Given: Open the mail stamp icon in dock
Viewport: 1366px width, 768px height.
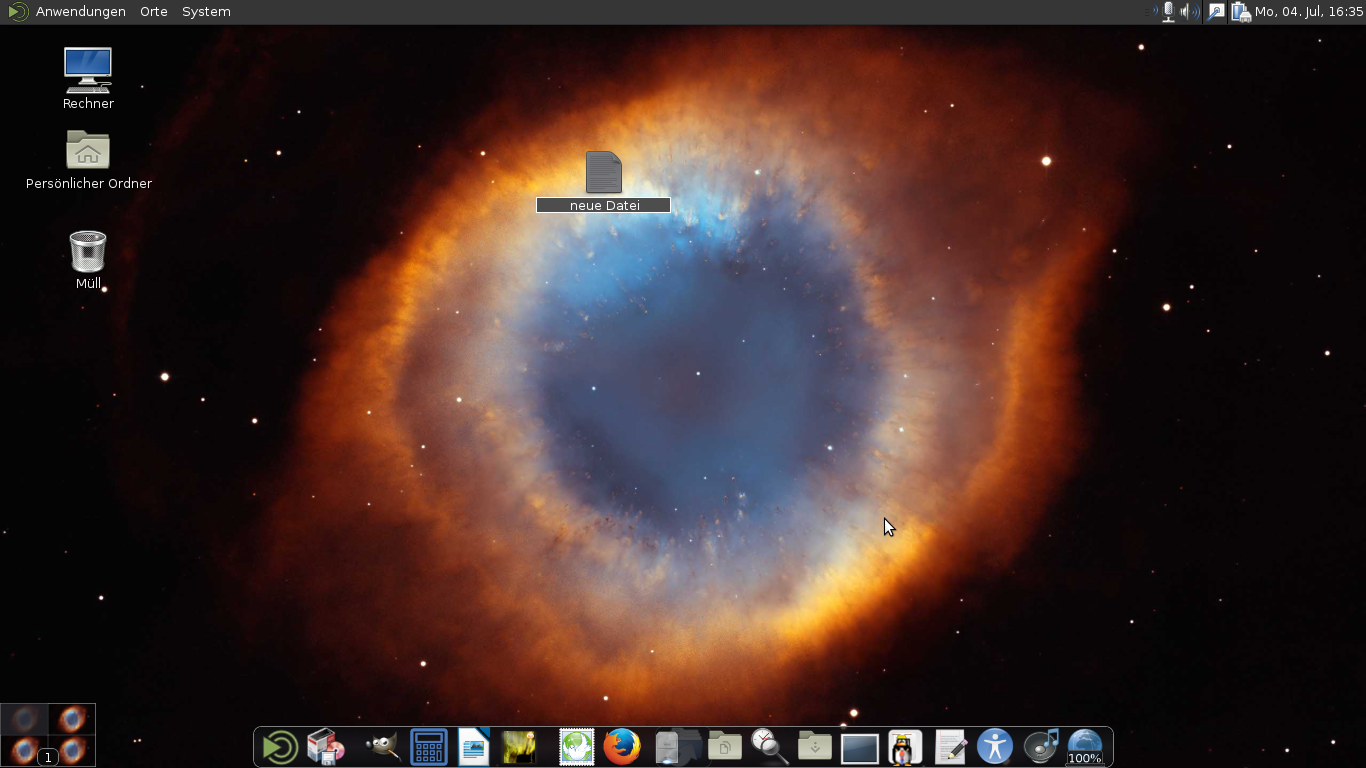Looking at the screenshot, I should 577,747.
